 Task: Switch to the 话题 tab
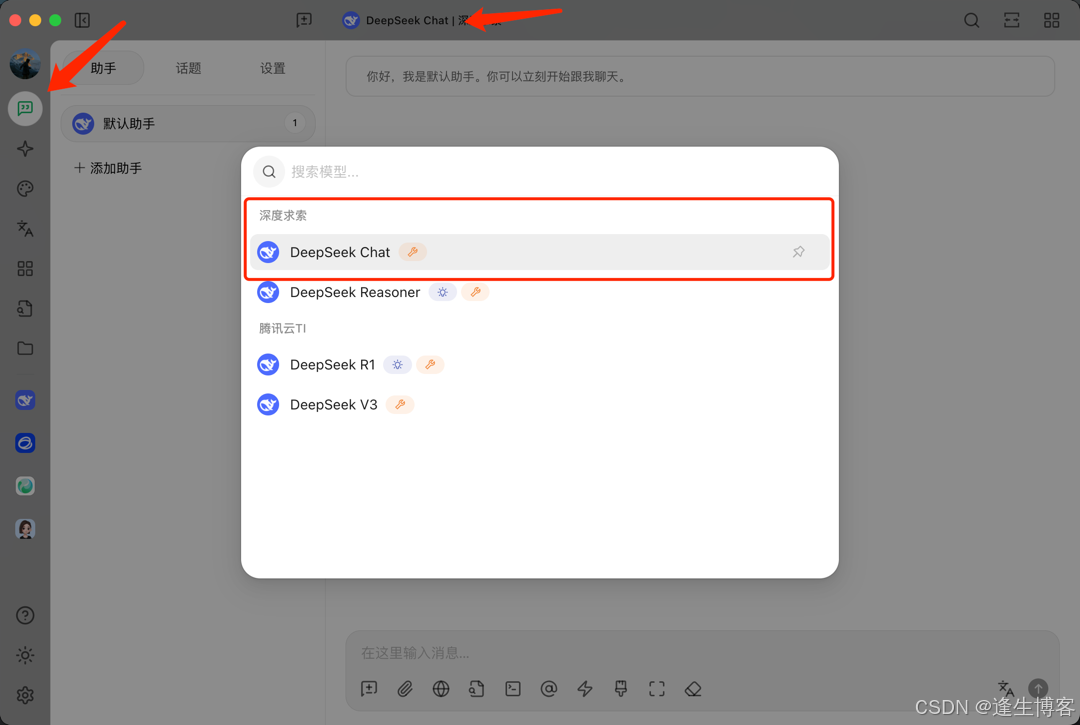coord(188,68)
